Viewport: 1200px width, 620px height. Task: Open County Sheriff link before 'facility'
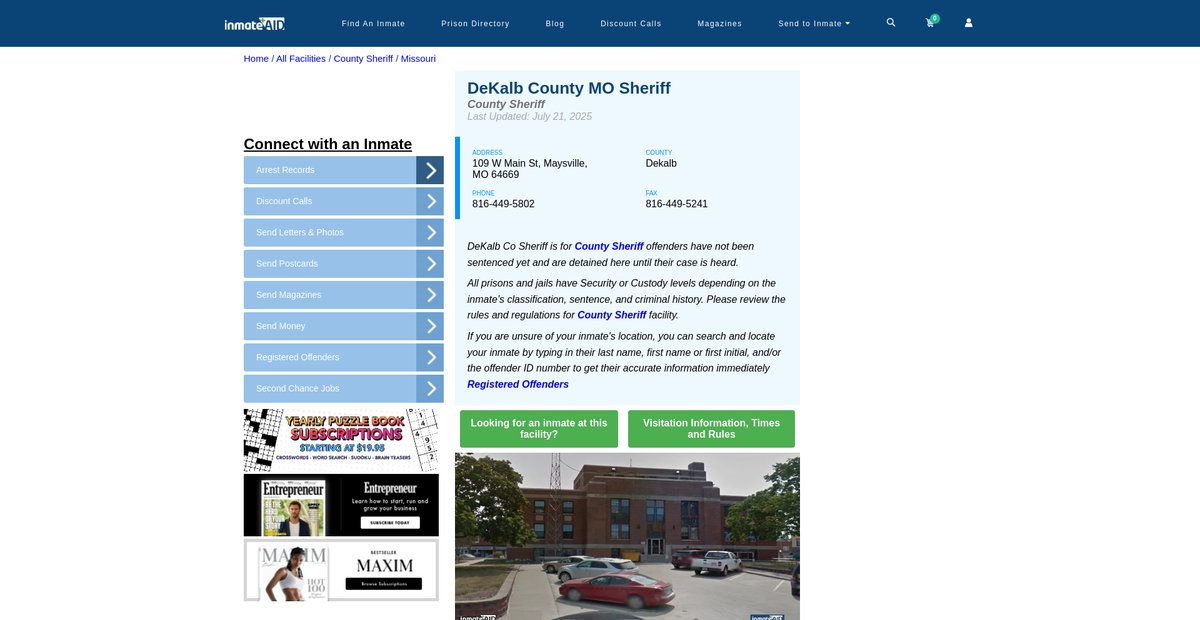(612, 315)
